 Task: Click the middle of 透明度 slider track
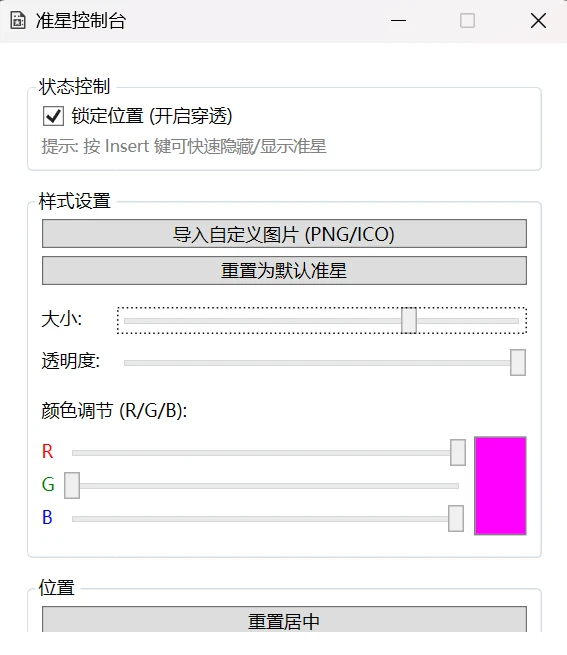(x=321, y=363)
